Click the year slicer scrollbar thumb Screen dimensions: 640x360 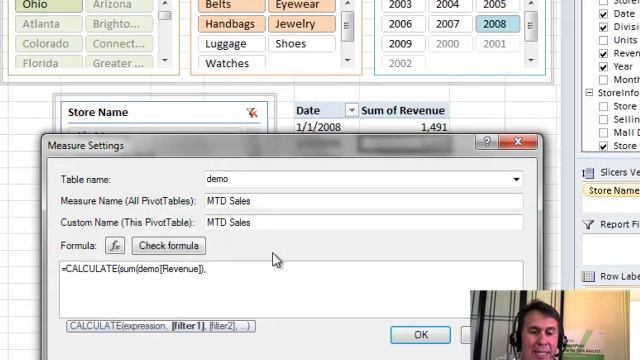click(x=531, y=27)
